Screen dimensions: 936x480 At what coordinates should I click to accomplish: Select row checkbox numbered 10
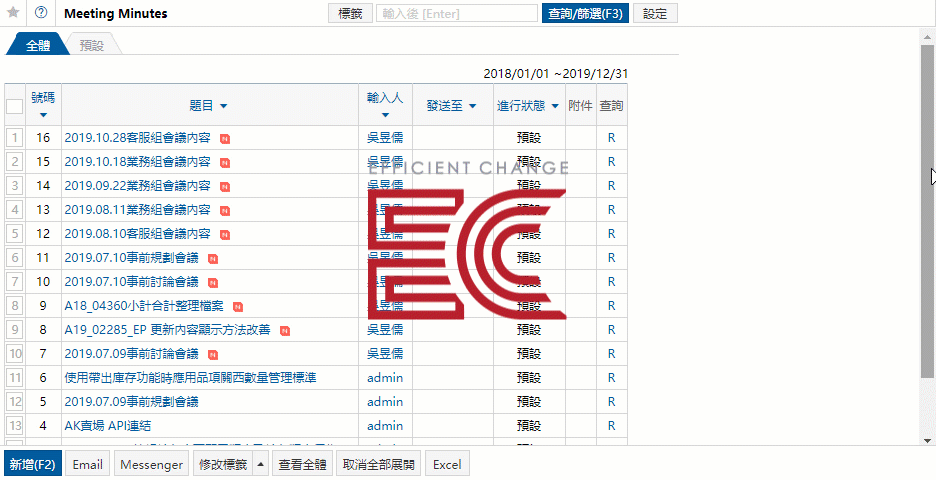15,353
